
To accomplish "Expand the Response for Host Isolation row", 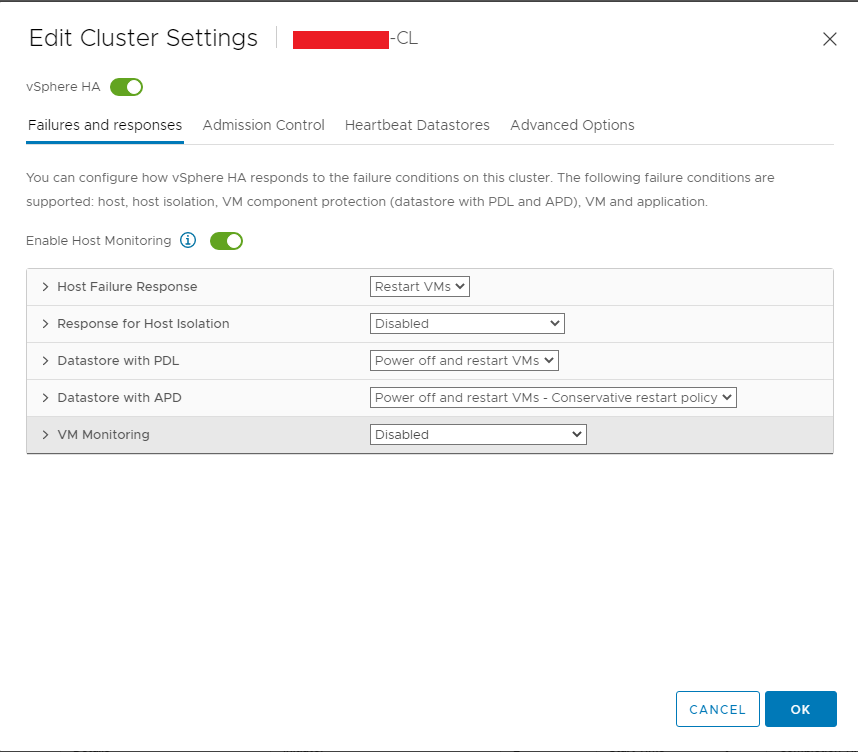I will 45,324.
